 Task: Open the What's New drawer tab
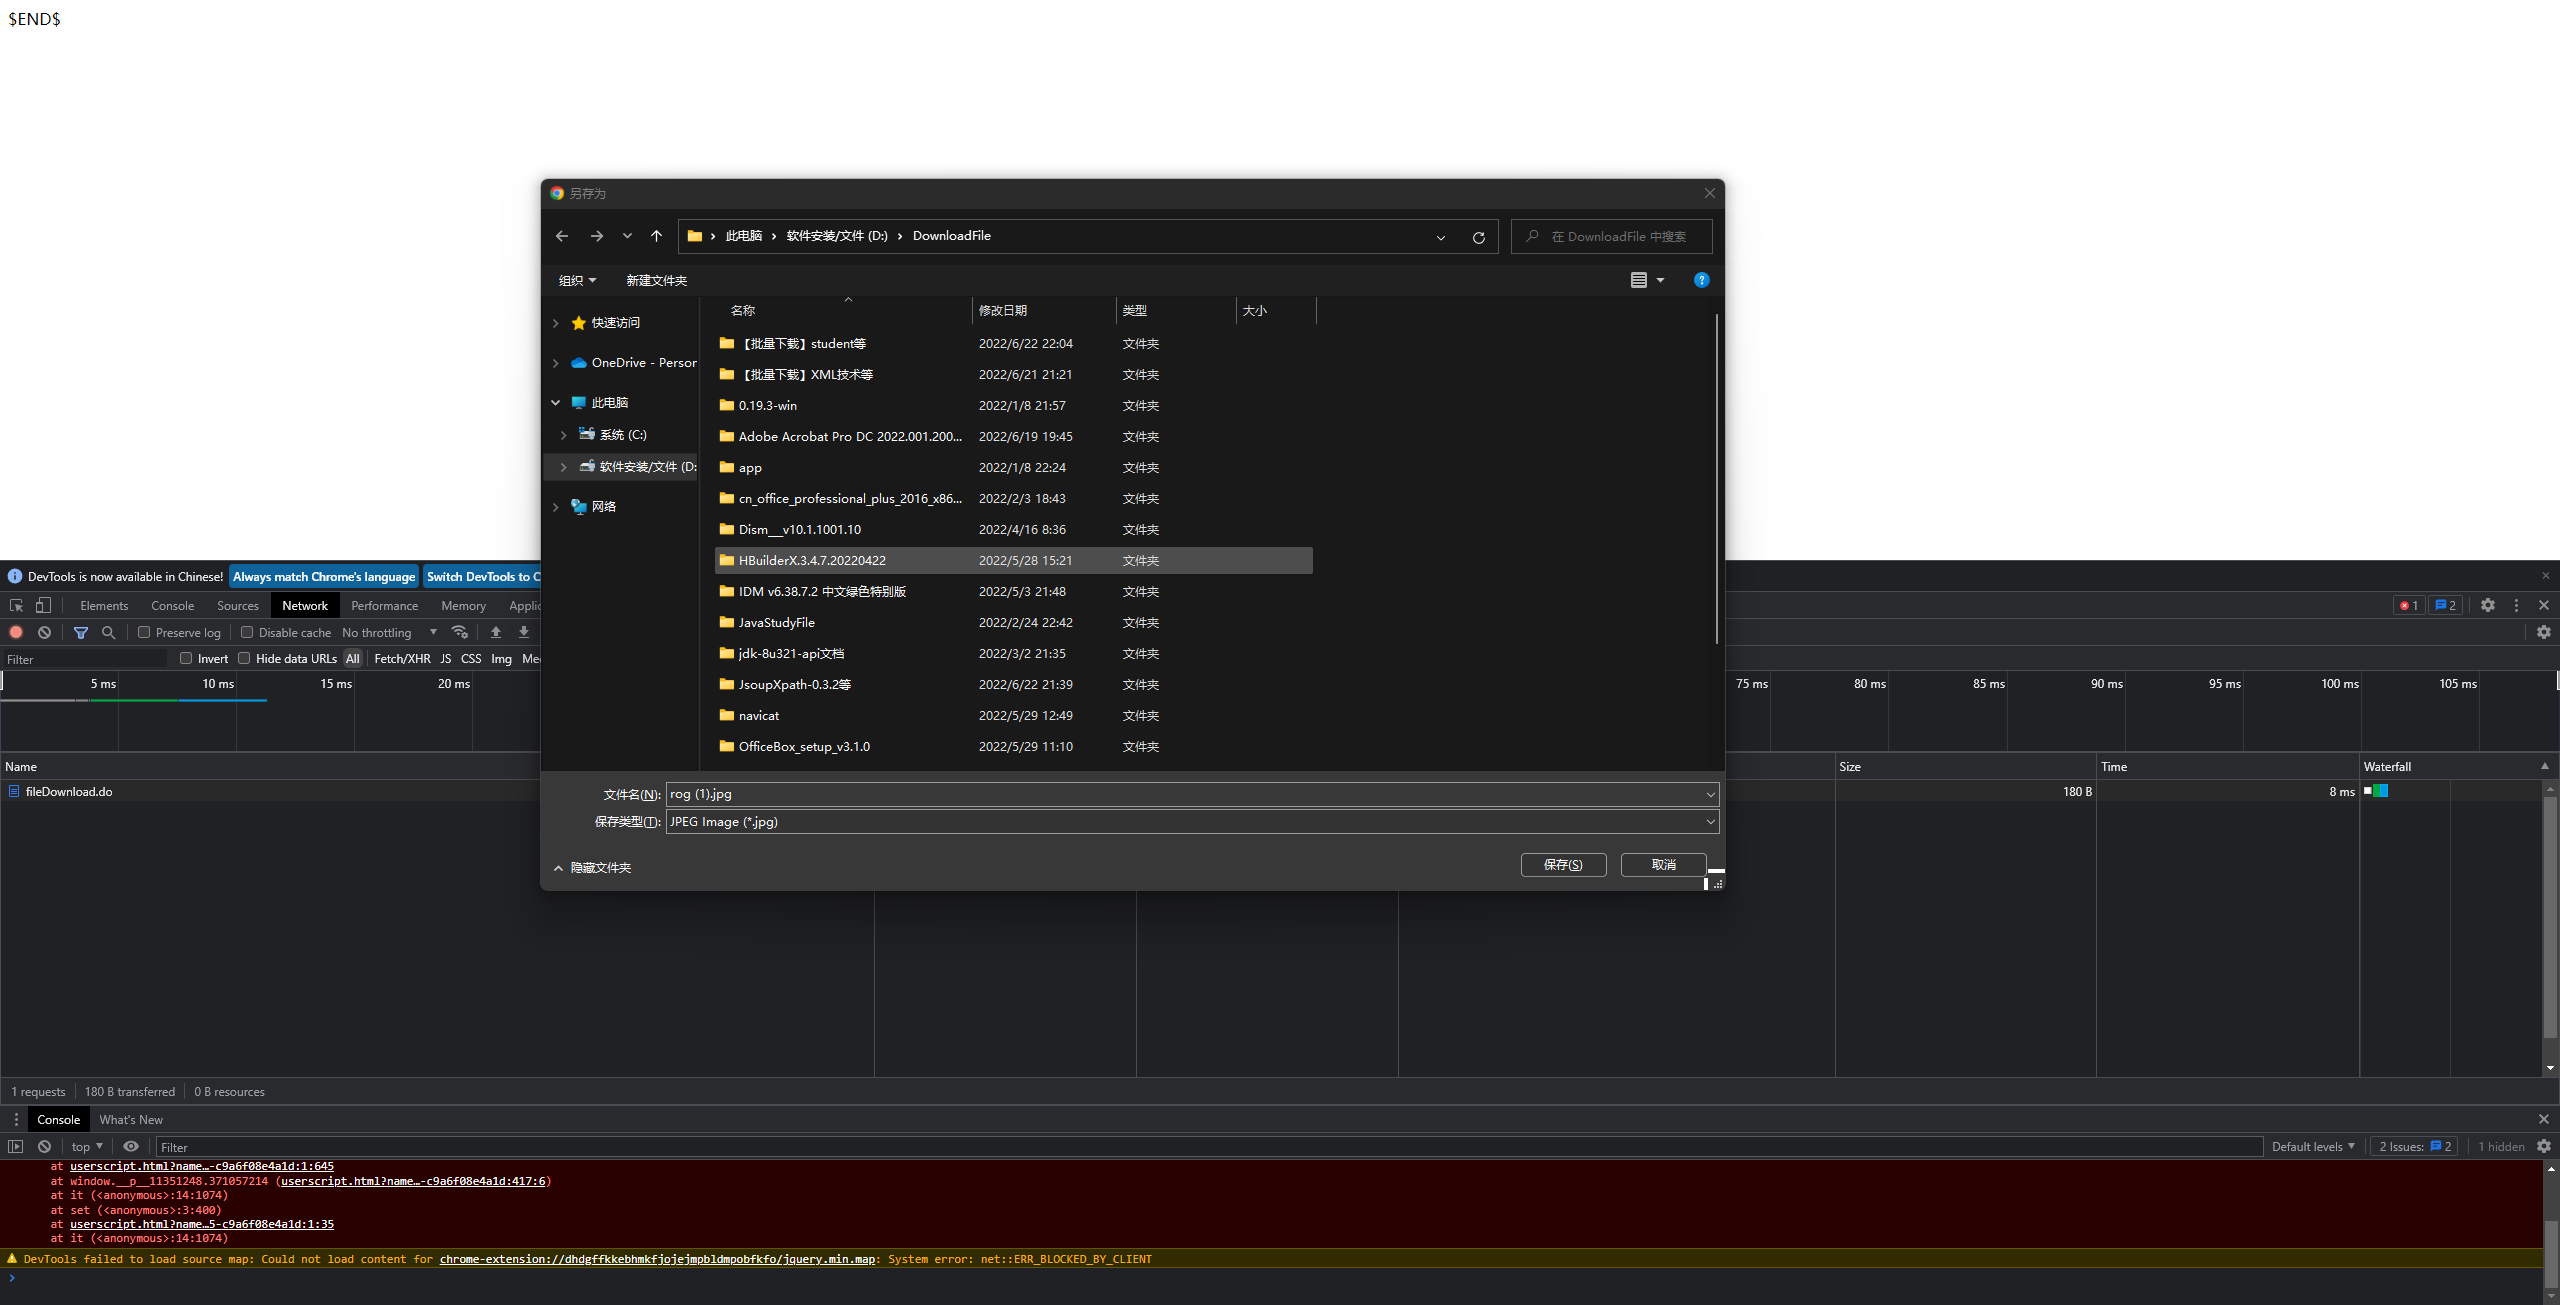tap(131, 1120)
